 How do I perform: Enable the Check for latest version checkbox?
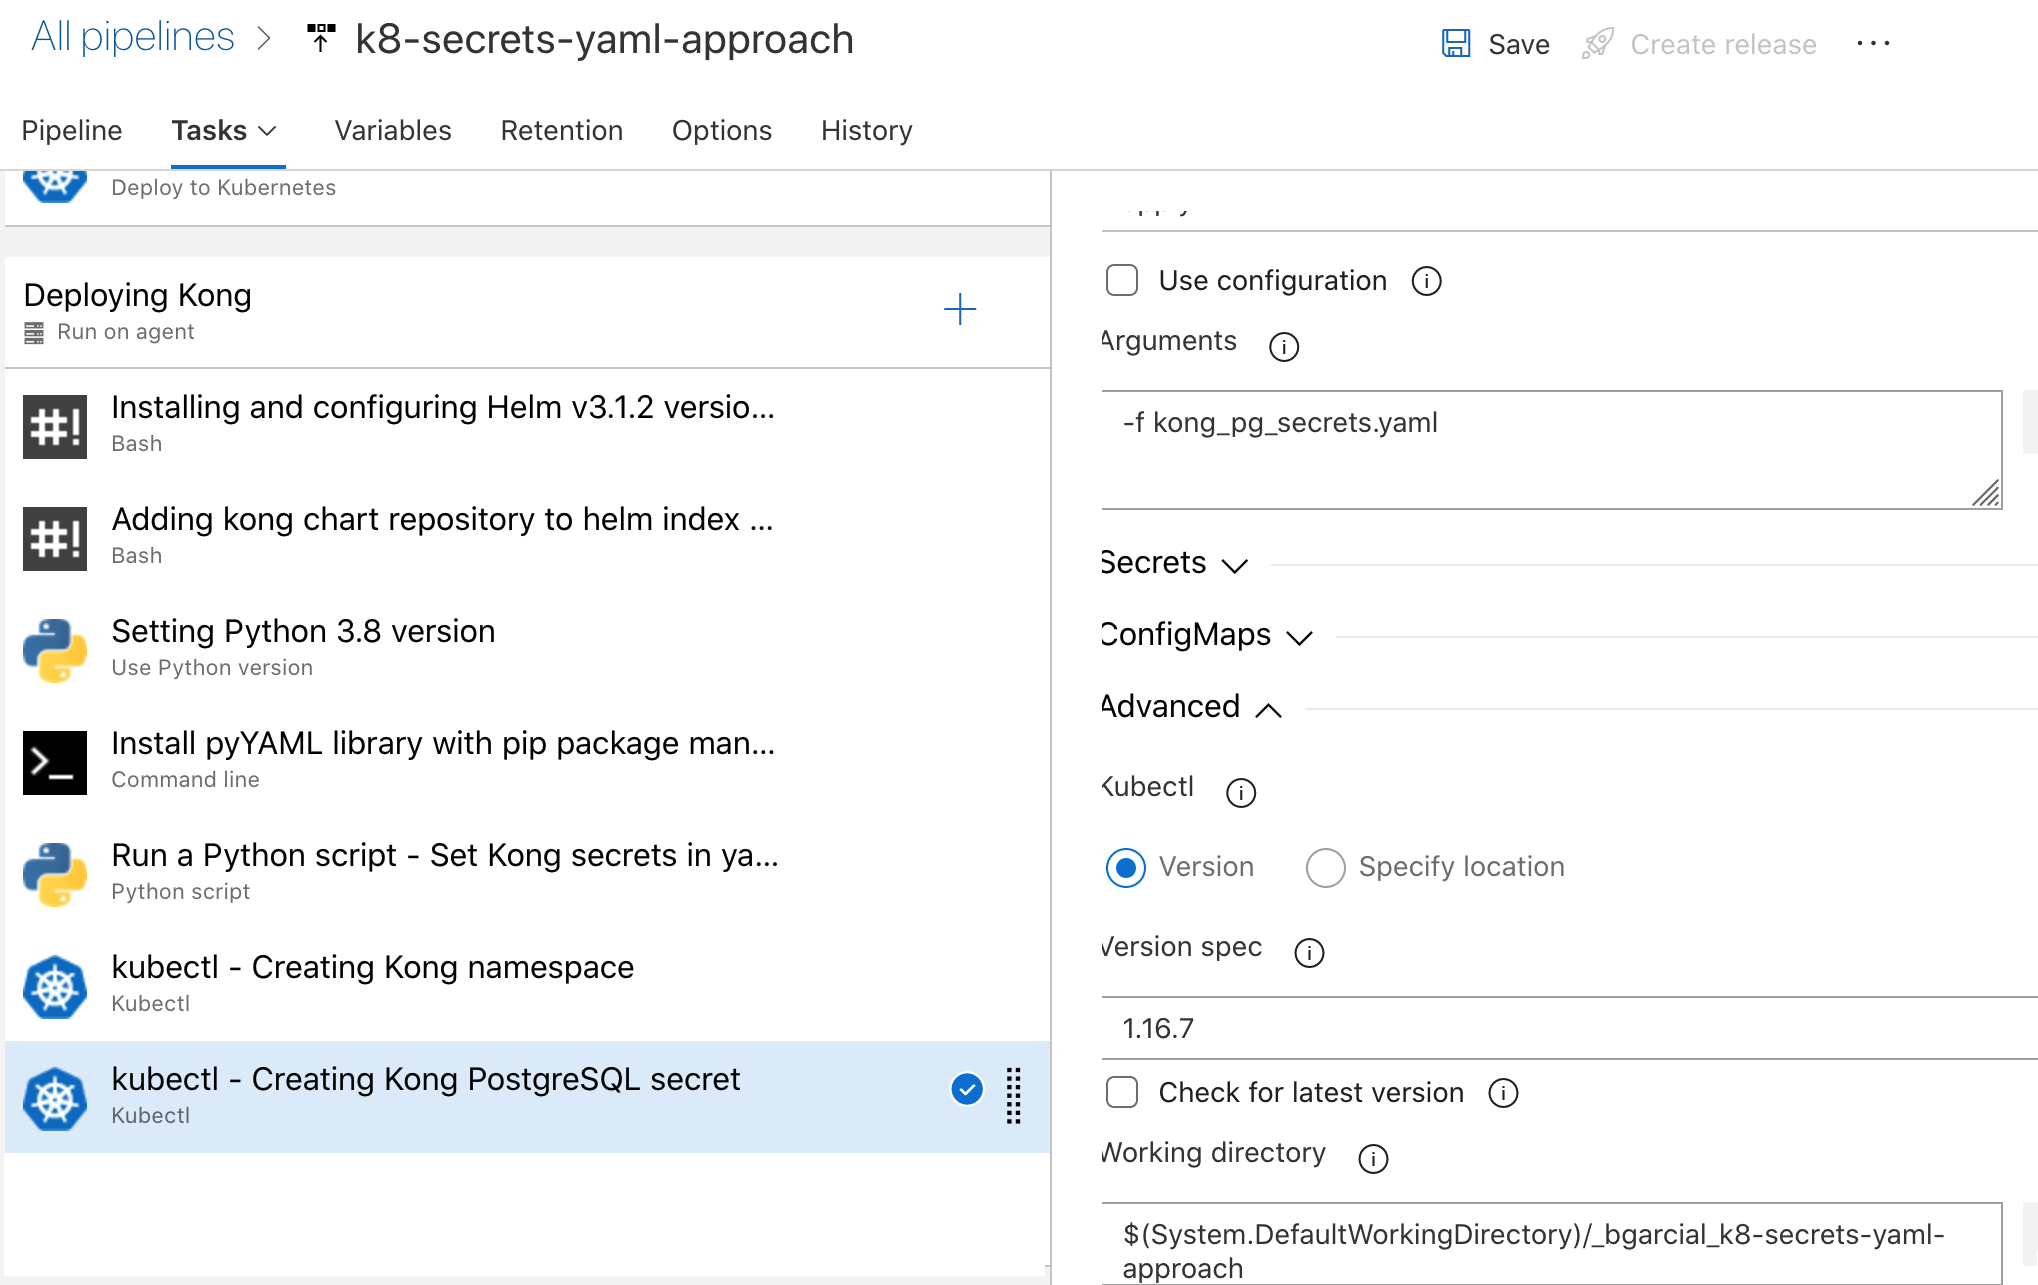[x=1120, y=1093]
